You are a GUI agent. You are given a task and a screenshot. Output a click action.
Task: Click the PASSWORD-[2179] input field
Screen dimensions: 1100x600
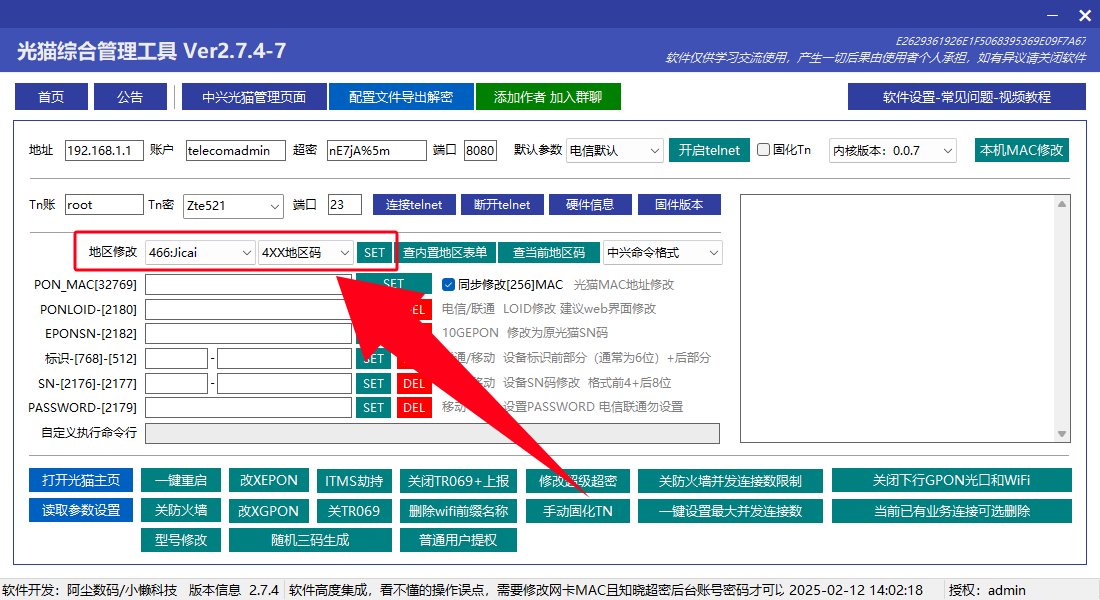tap(248, 407)
